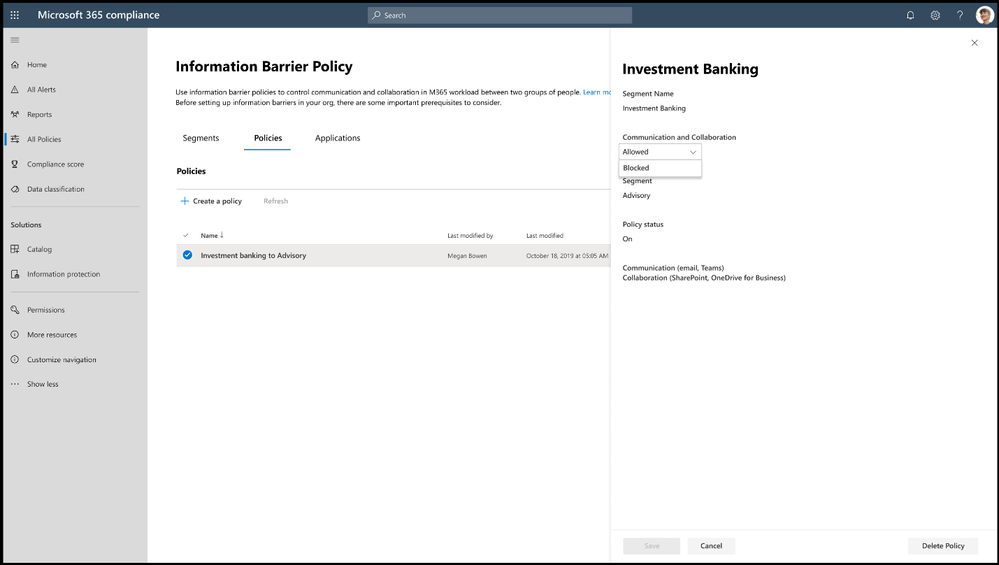Open settings gear icon
999x565 pixels.
[x=935, y=15]
